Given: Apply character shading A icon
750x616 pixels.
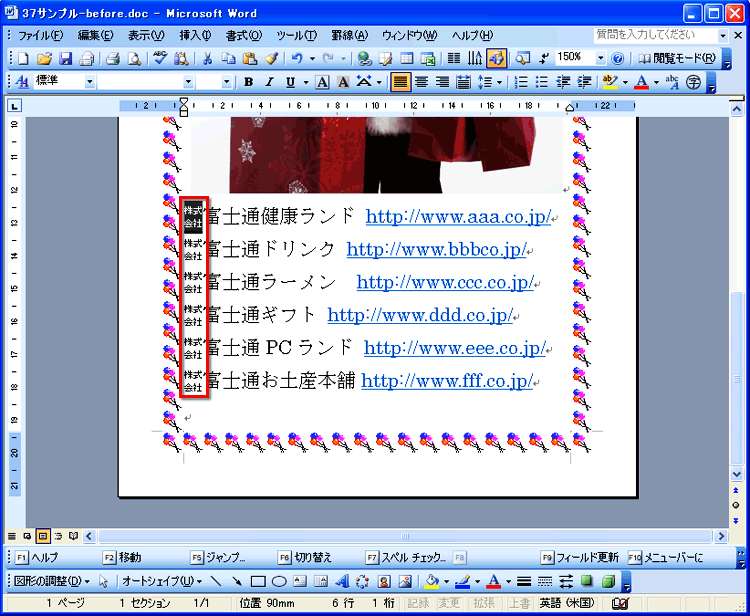Looking at the screenshot, I should click(343, 82).
